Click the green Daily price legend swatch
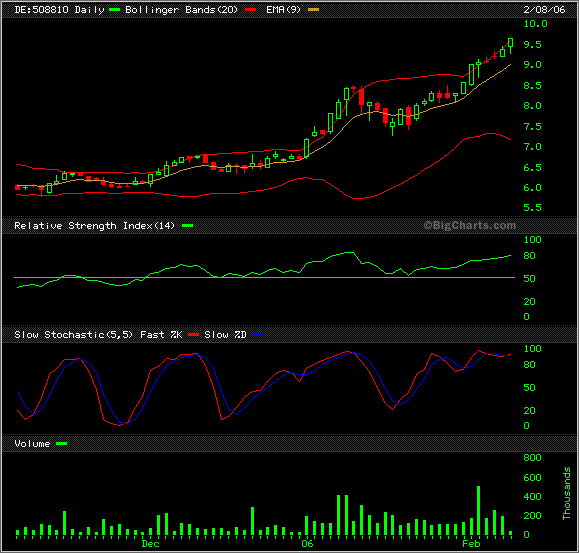The width and height of the screenshot is (579, 553). point(114,10)
